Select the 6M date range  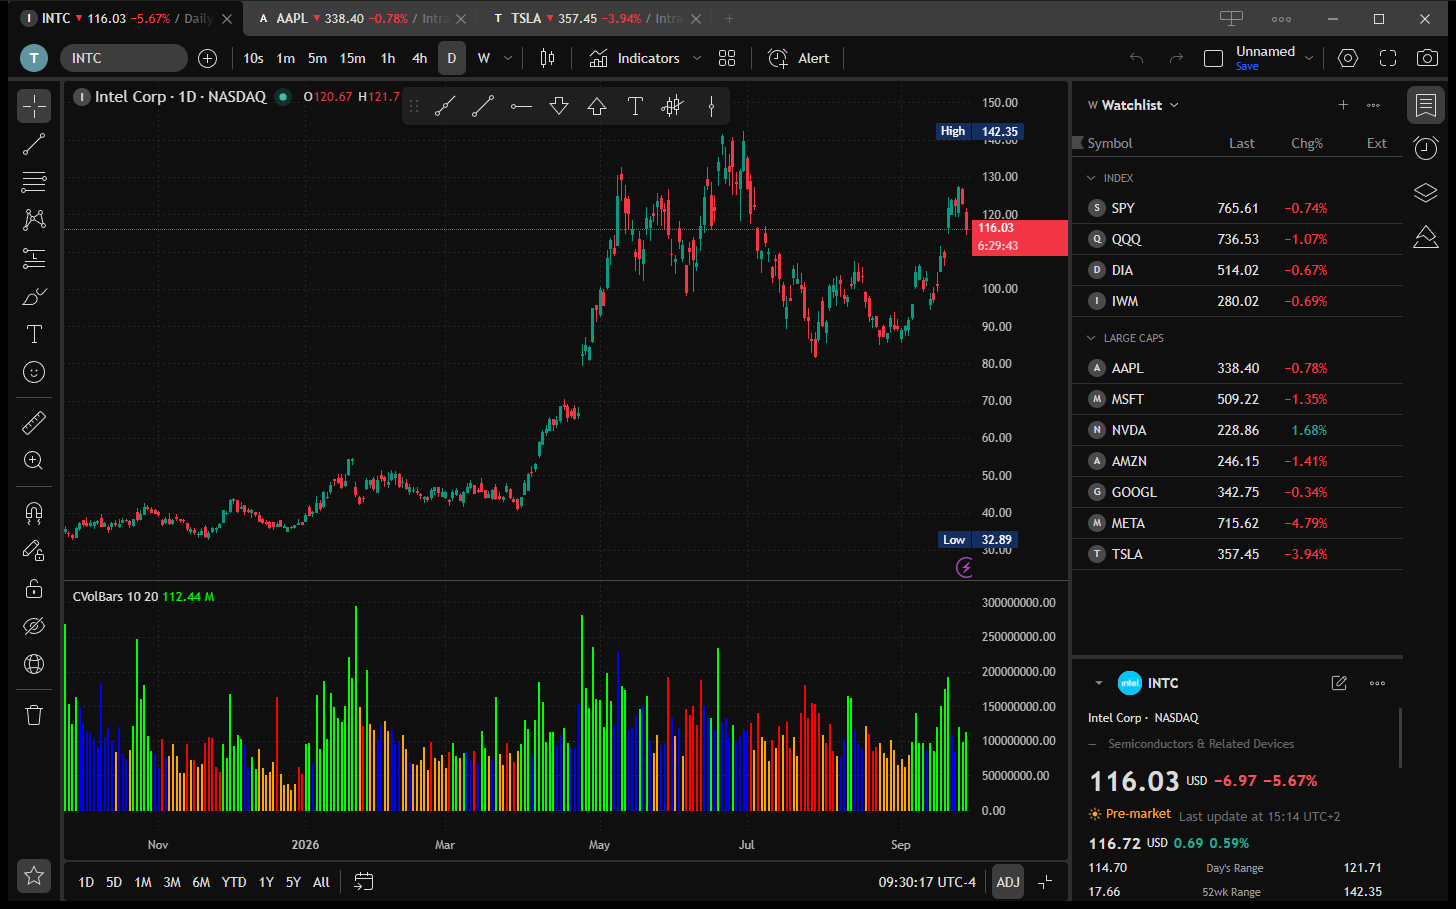click(x=201, y=882)
